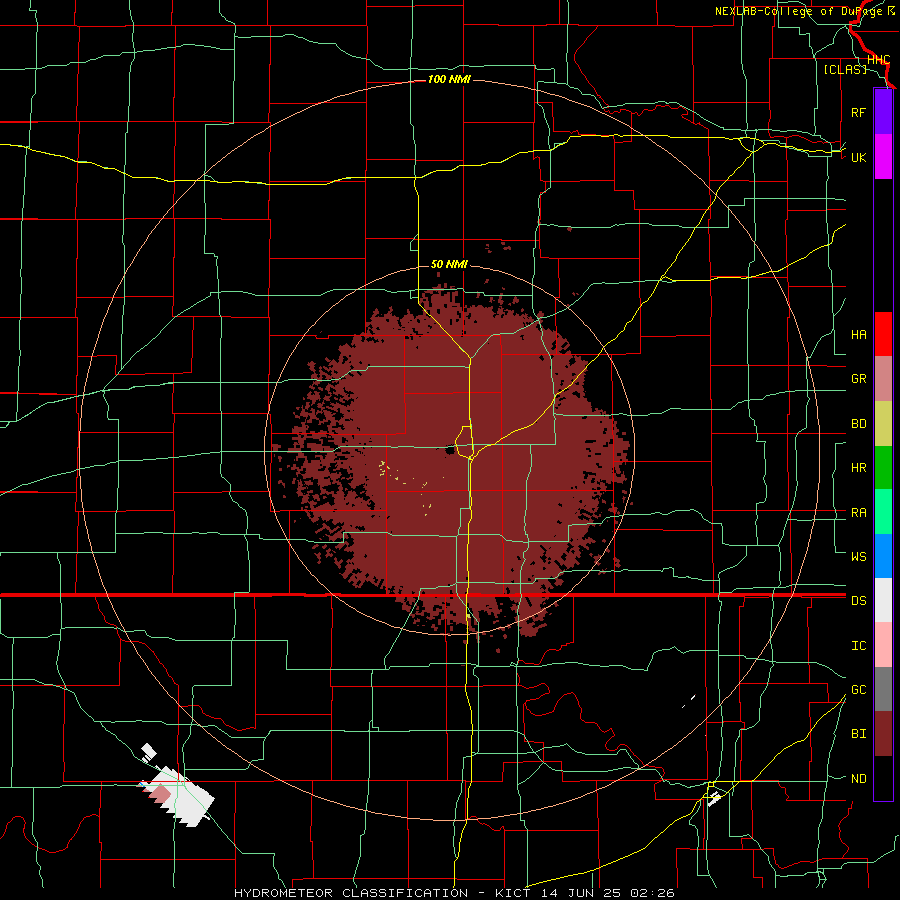This screenshot has width=900, height=900.
Task: Select the yellow BD legend swatch
Action: tap(883, 424)
